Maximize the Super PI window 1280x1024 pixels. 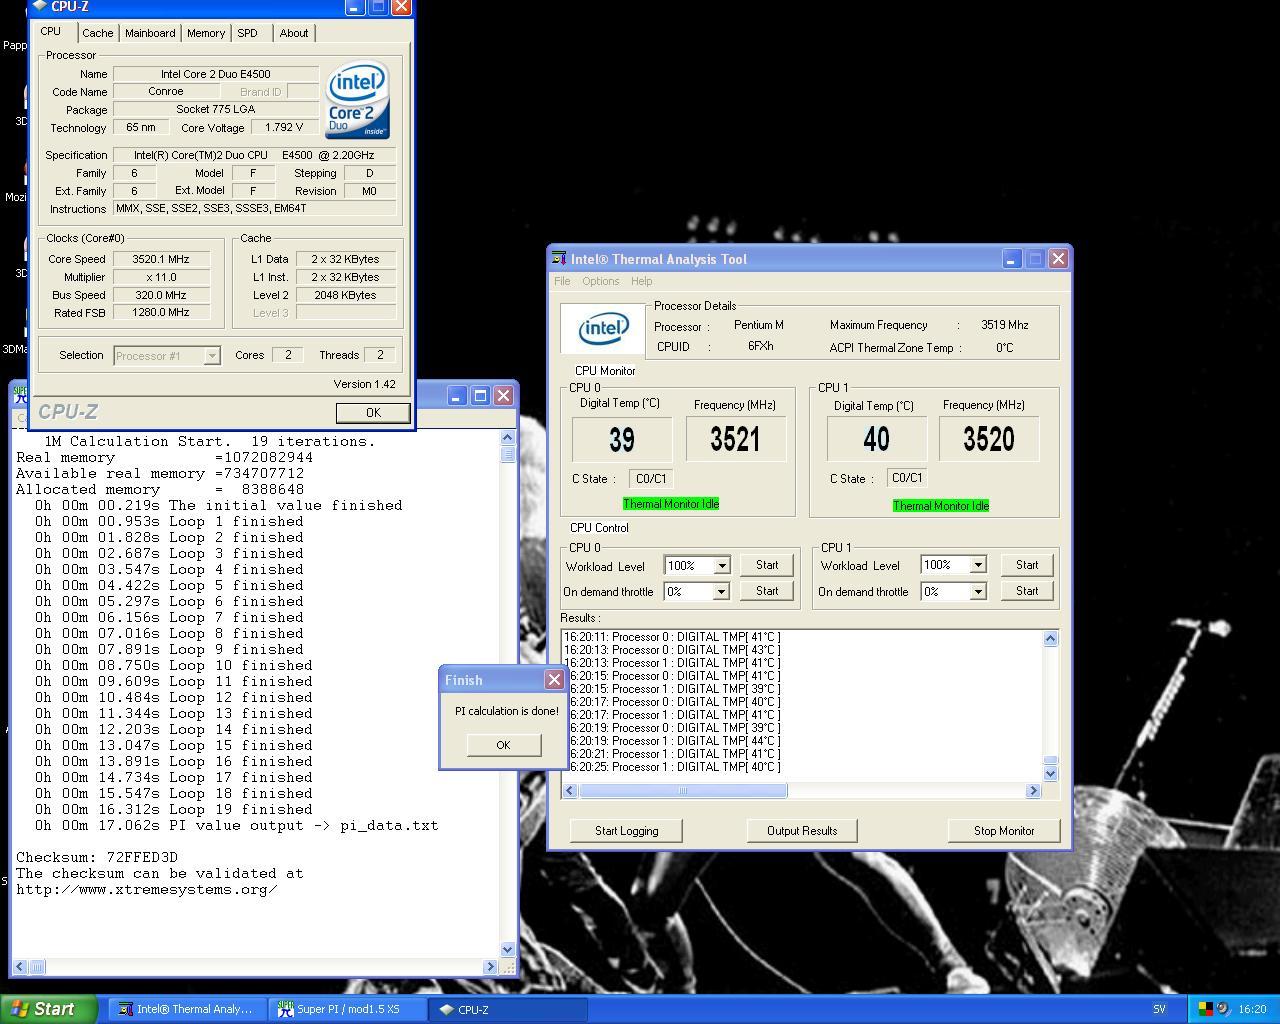click(x=480, y=396)
